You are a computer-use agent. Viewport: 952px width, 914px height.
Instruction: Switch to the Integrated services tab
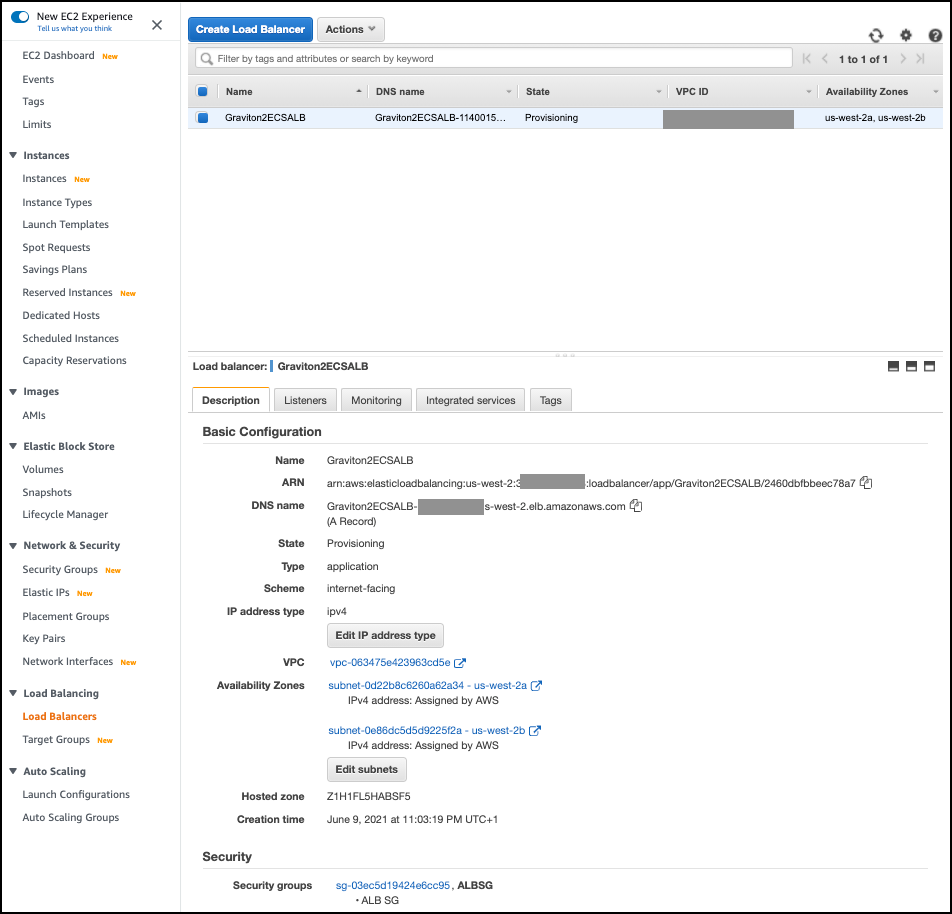(x=471, y=400)
